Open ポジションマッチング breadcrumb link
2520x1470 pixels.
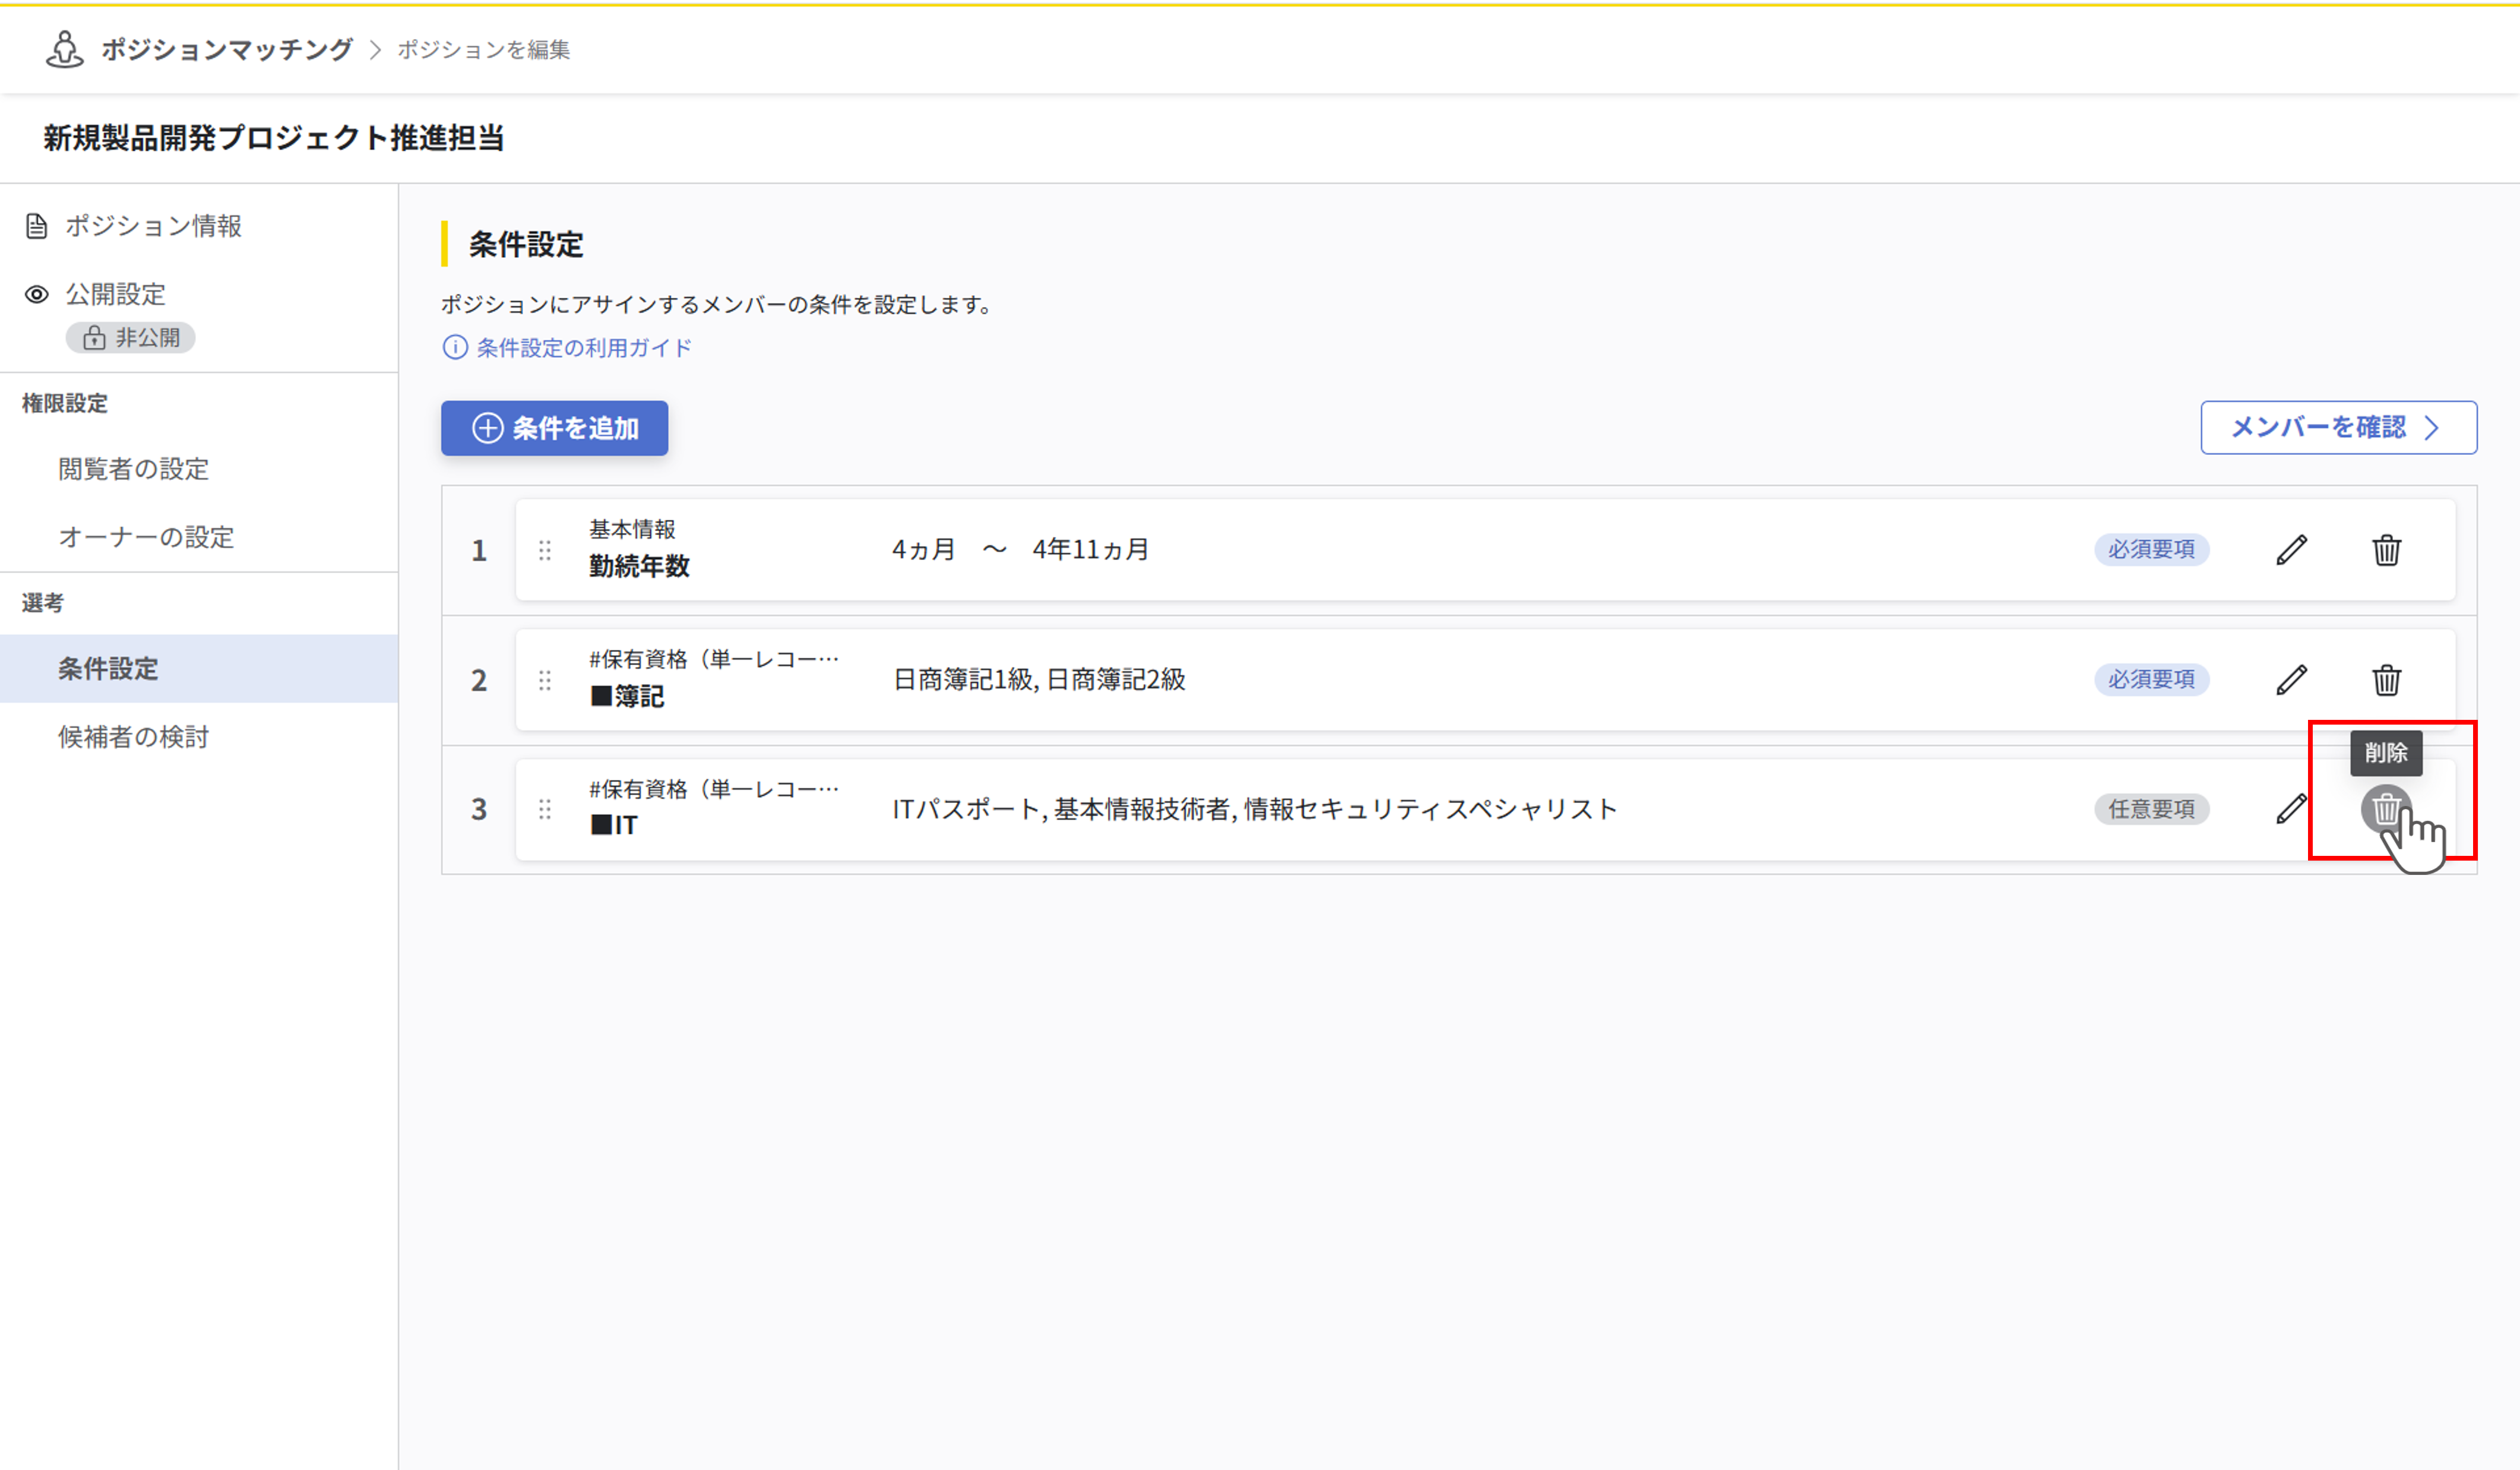coord(227,49)
